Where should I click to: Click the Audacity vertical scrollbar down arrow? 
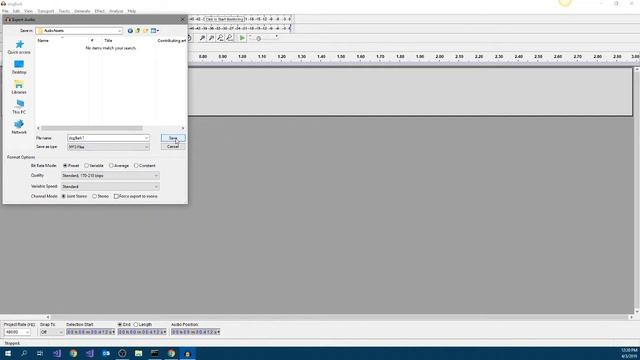pyautogui.click(x=637, y=312)
